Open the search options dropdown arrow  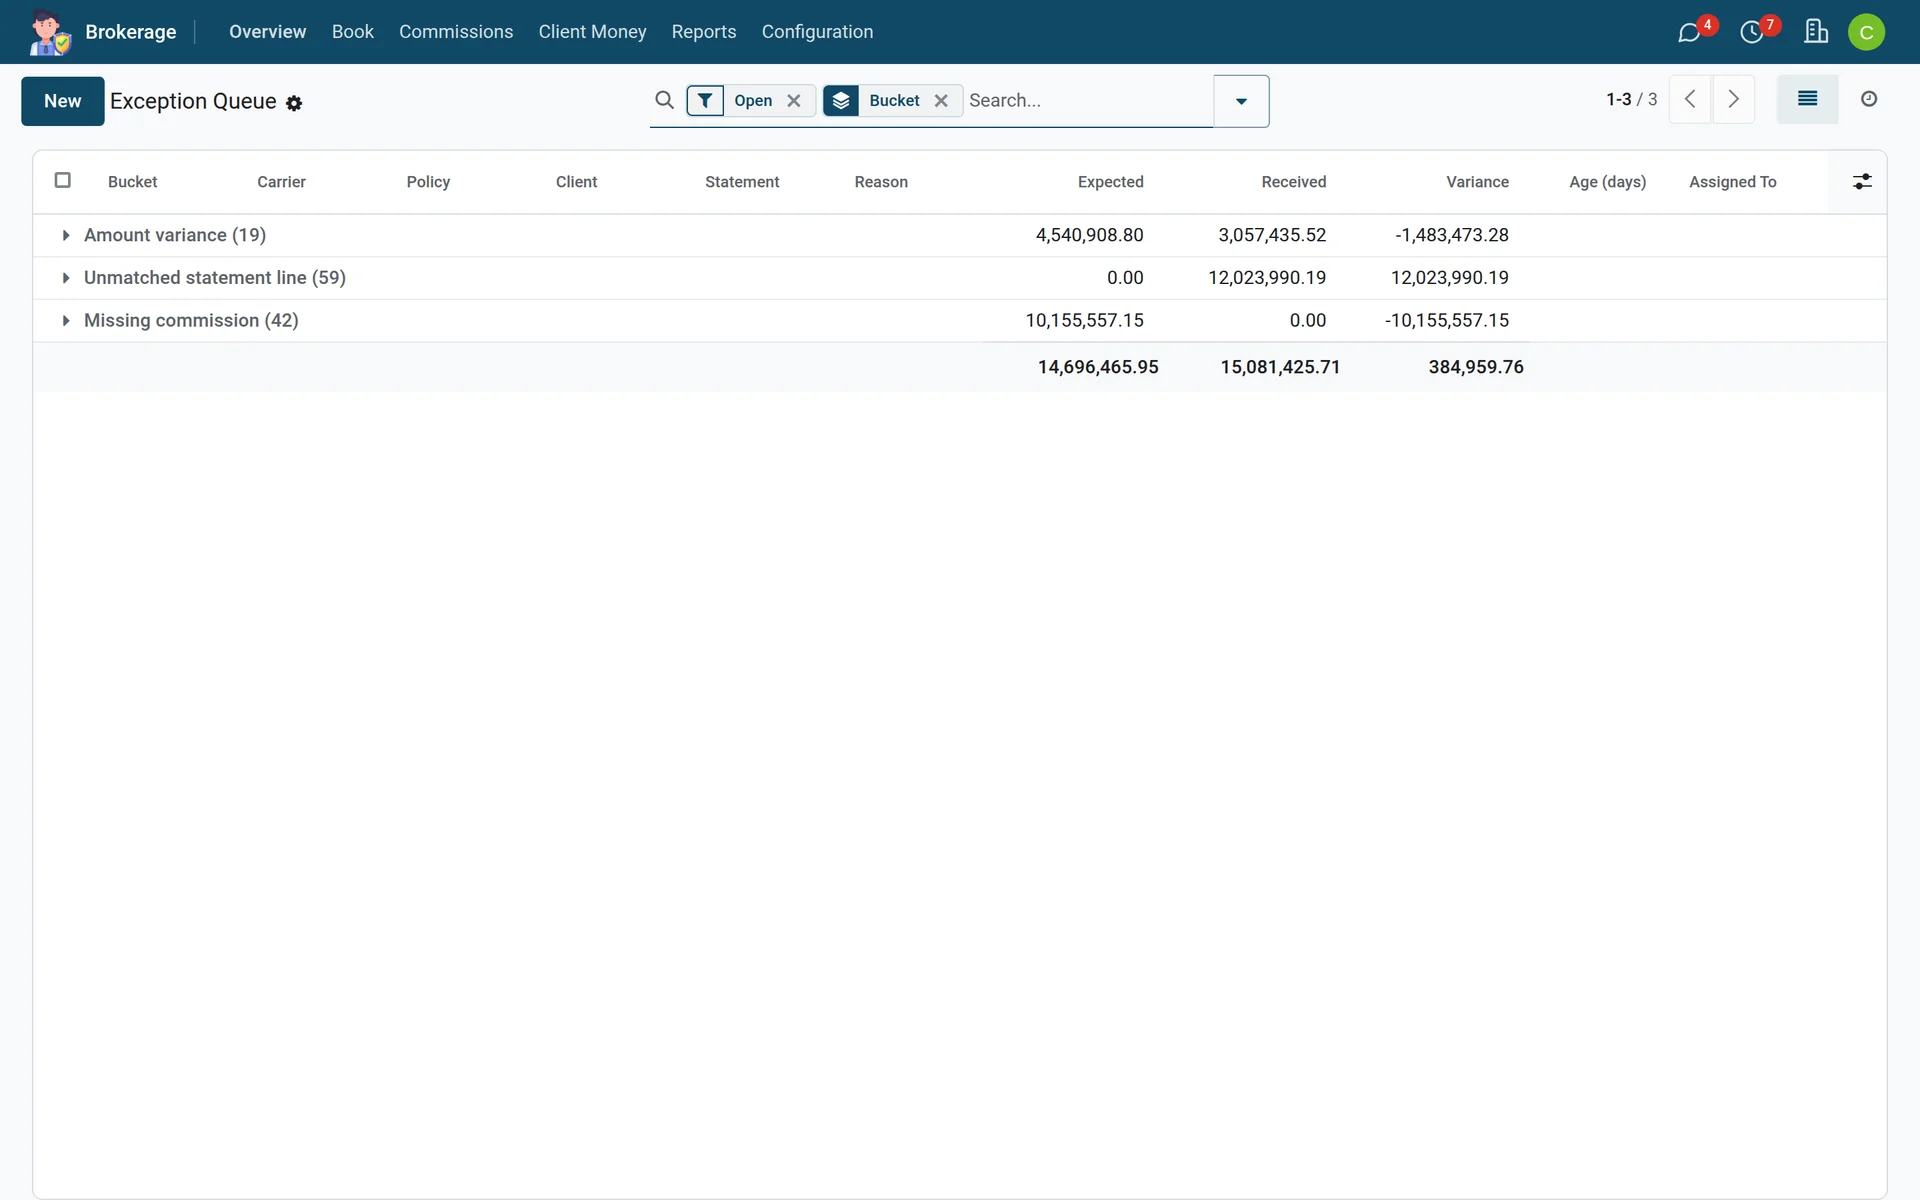[x=1241, y=101]
